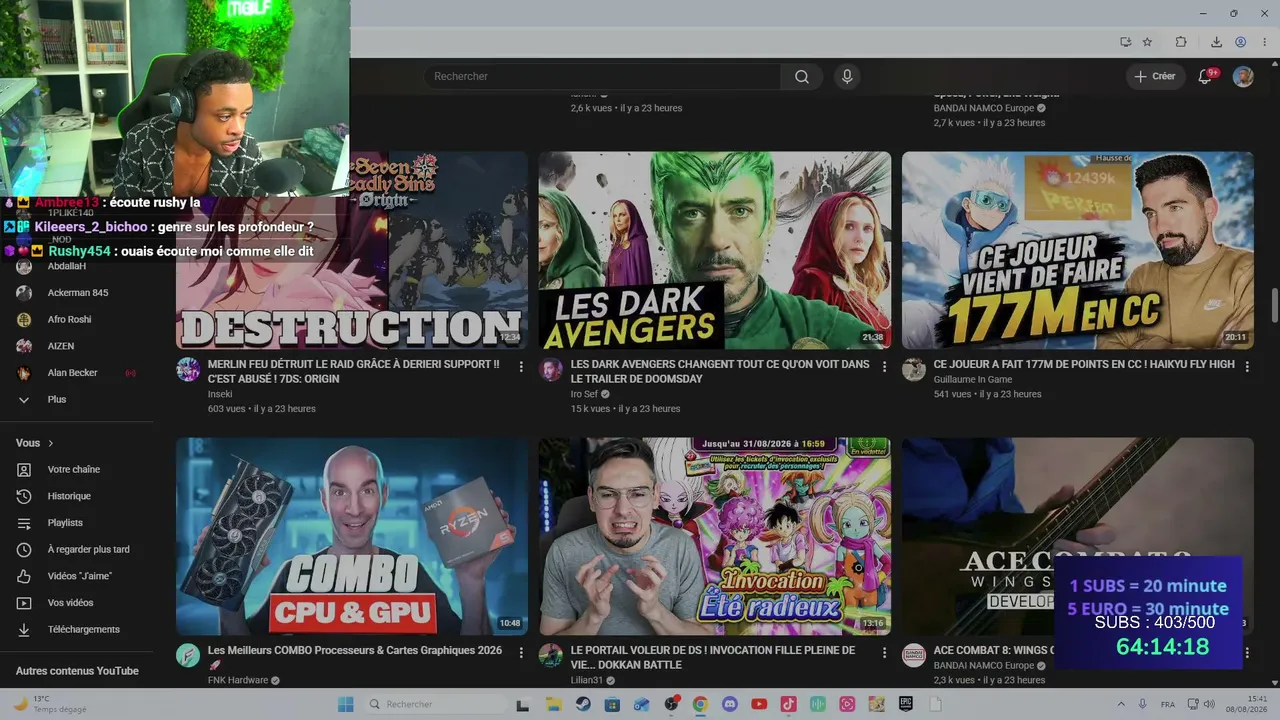Open Ackerman 845 subscription channel
Screen dimensions: 1280x720
pos(78,293)
